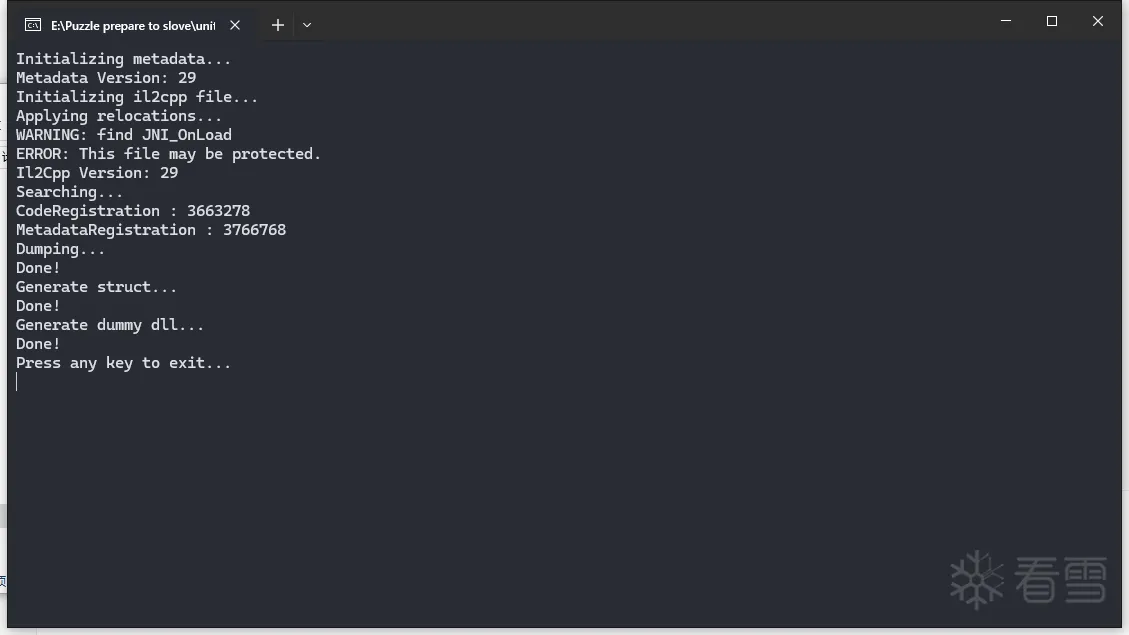The height and width of the screenshot is (635, 1129).
Task: Click the 看雪 watermark text
Action: click(1060, 579)
